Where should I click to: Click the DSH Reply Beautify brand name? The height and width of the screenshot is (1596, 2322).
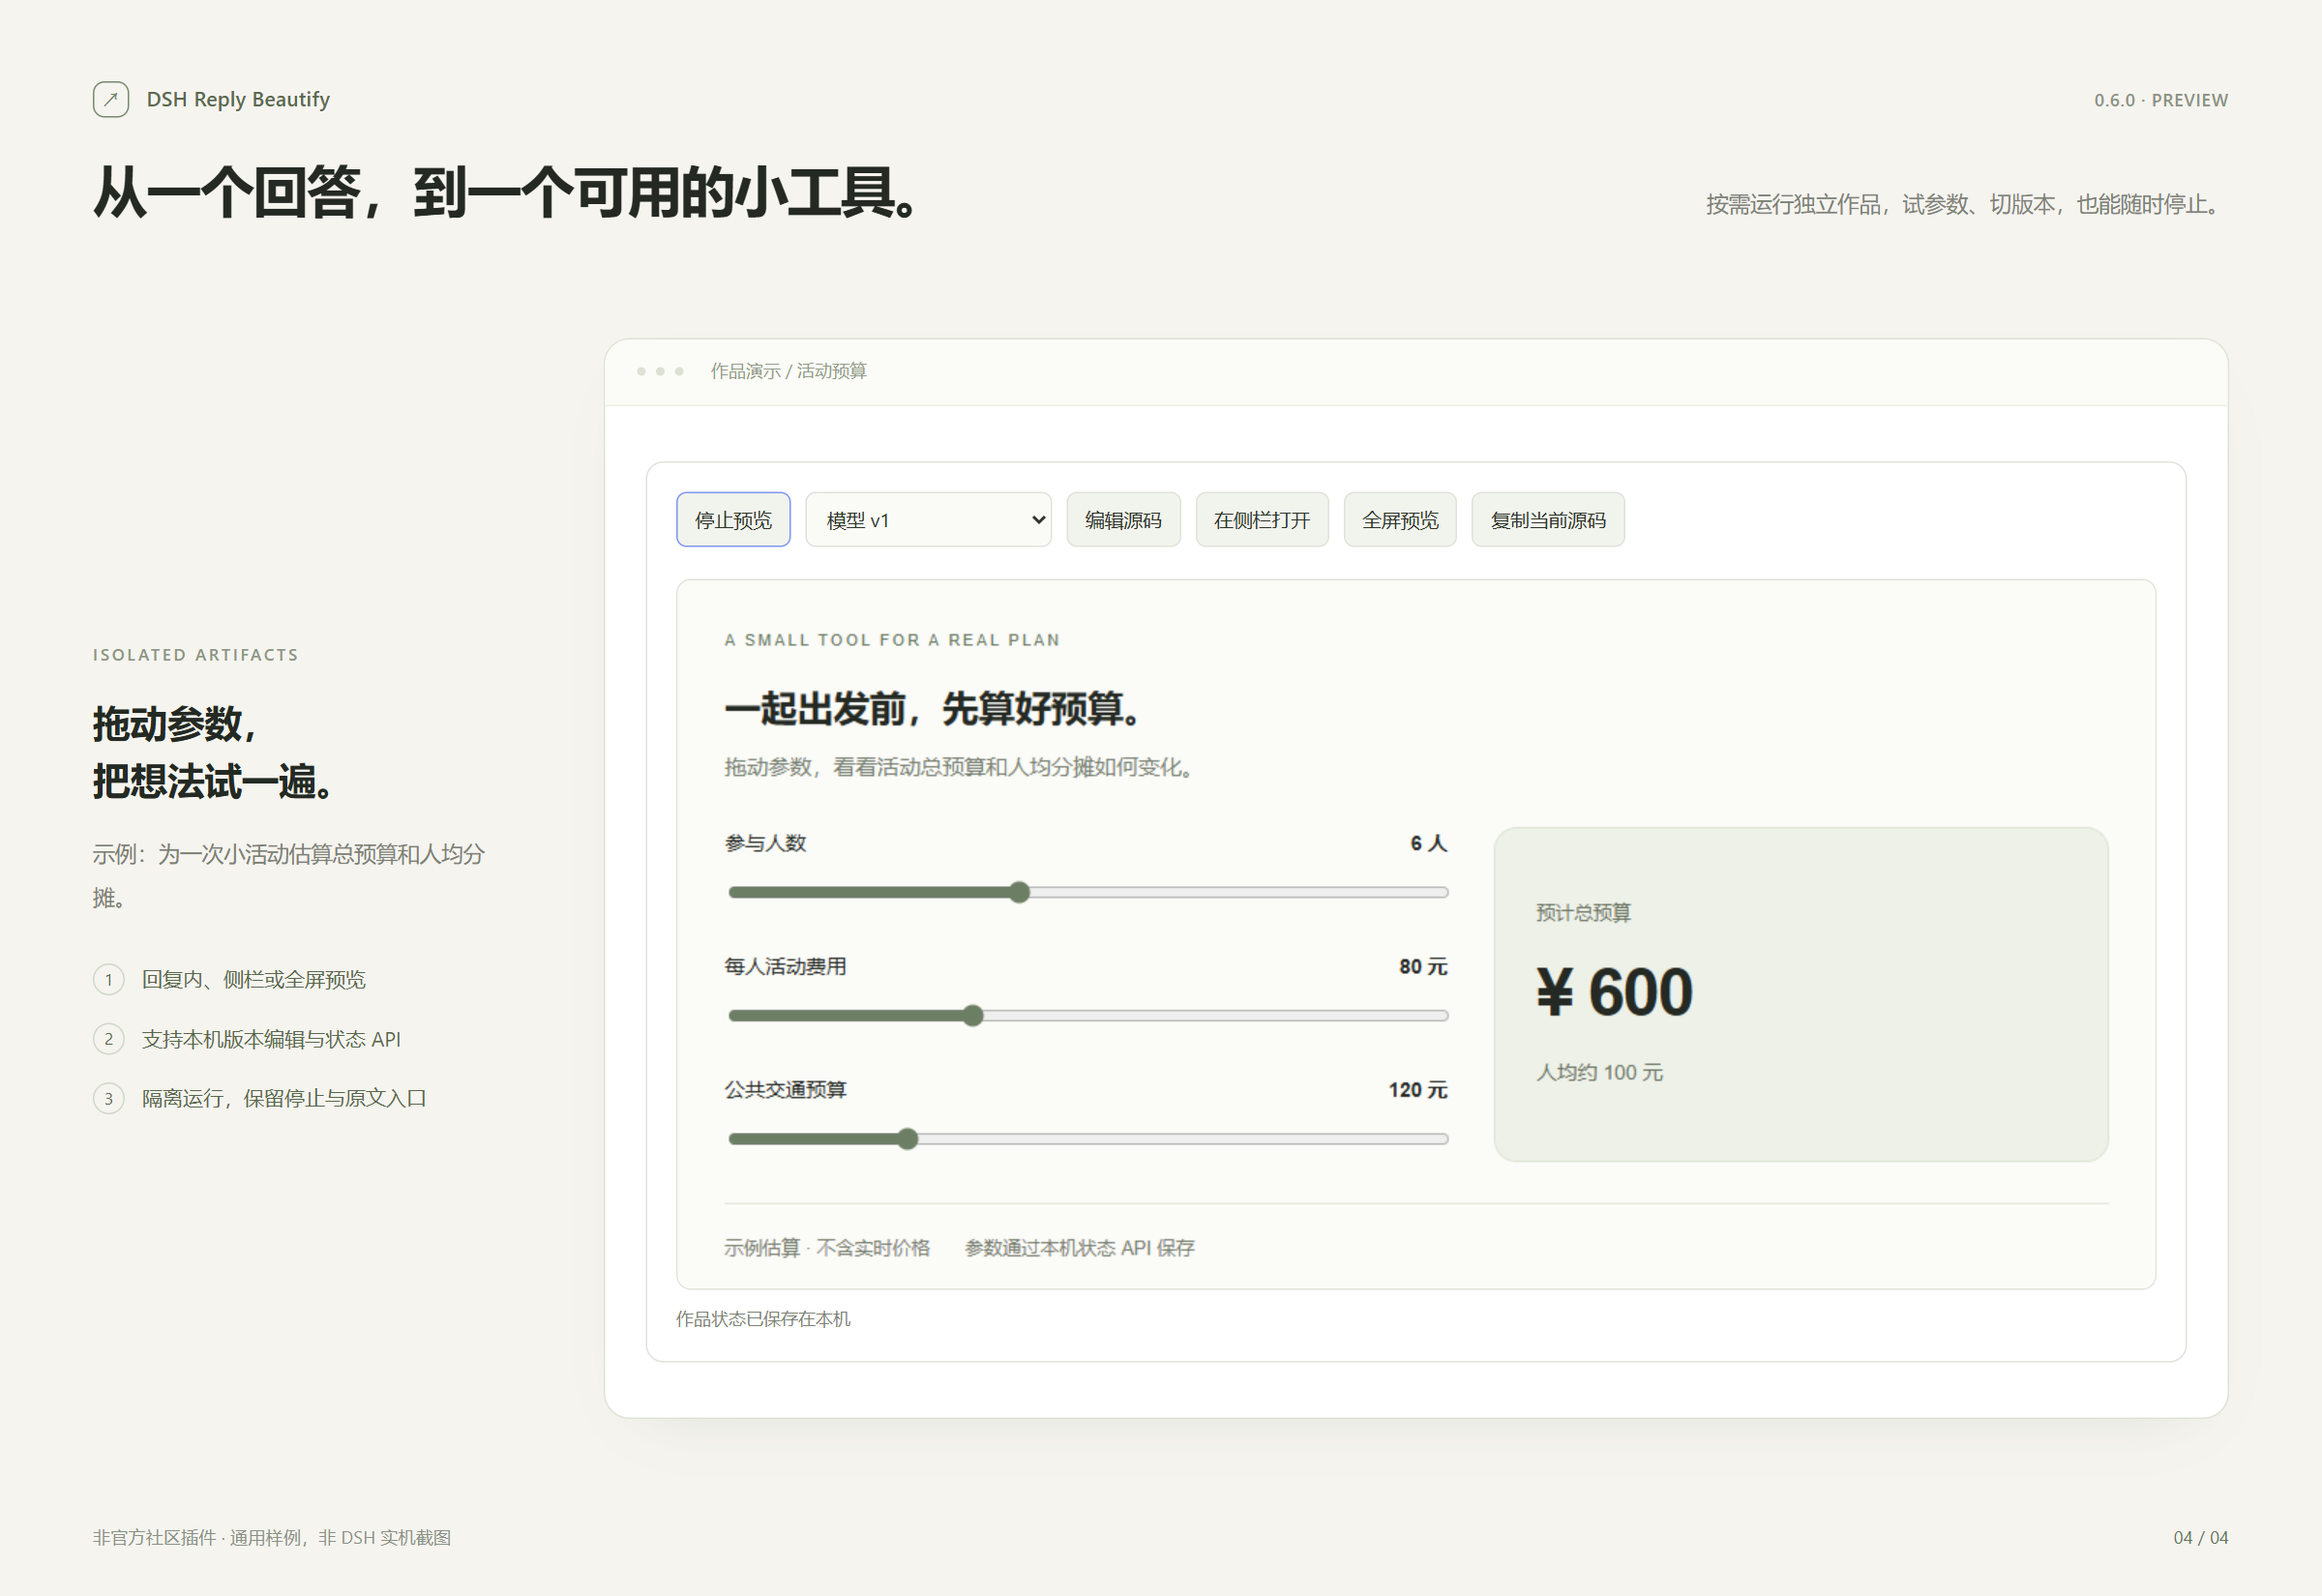pyautogui.click(x=238, y=99)
